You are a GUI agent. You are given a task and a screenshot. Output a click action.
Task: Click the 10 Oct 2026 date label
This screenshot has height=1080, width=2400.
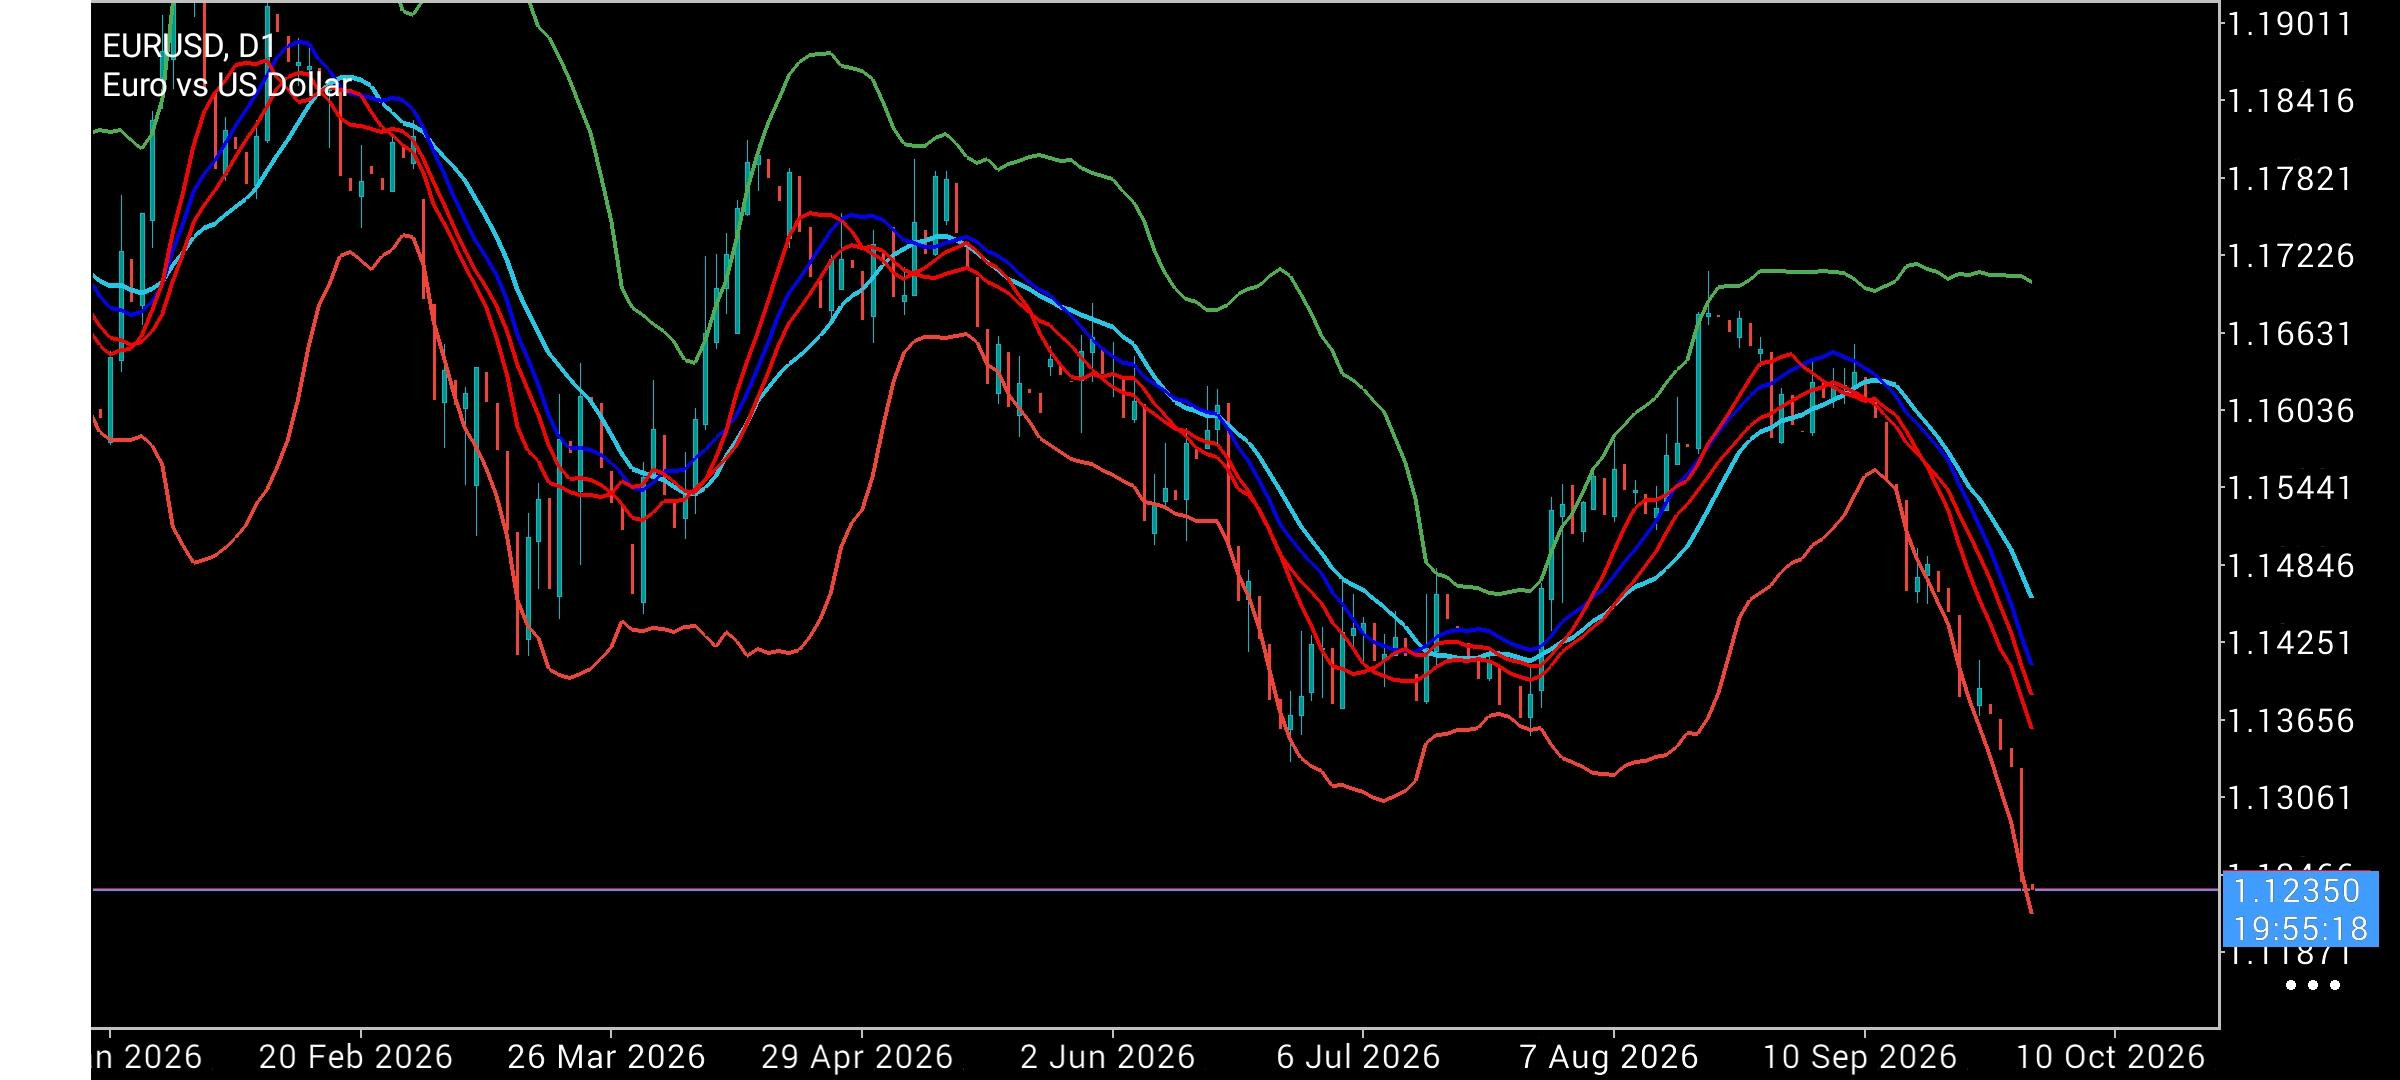(2109, 1057)
